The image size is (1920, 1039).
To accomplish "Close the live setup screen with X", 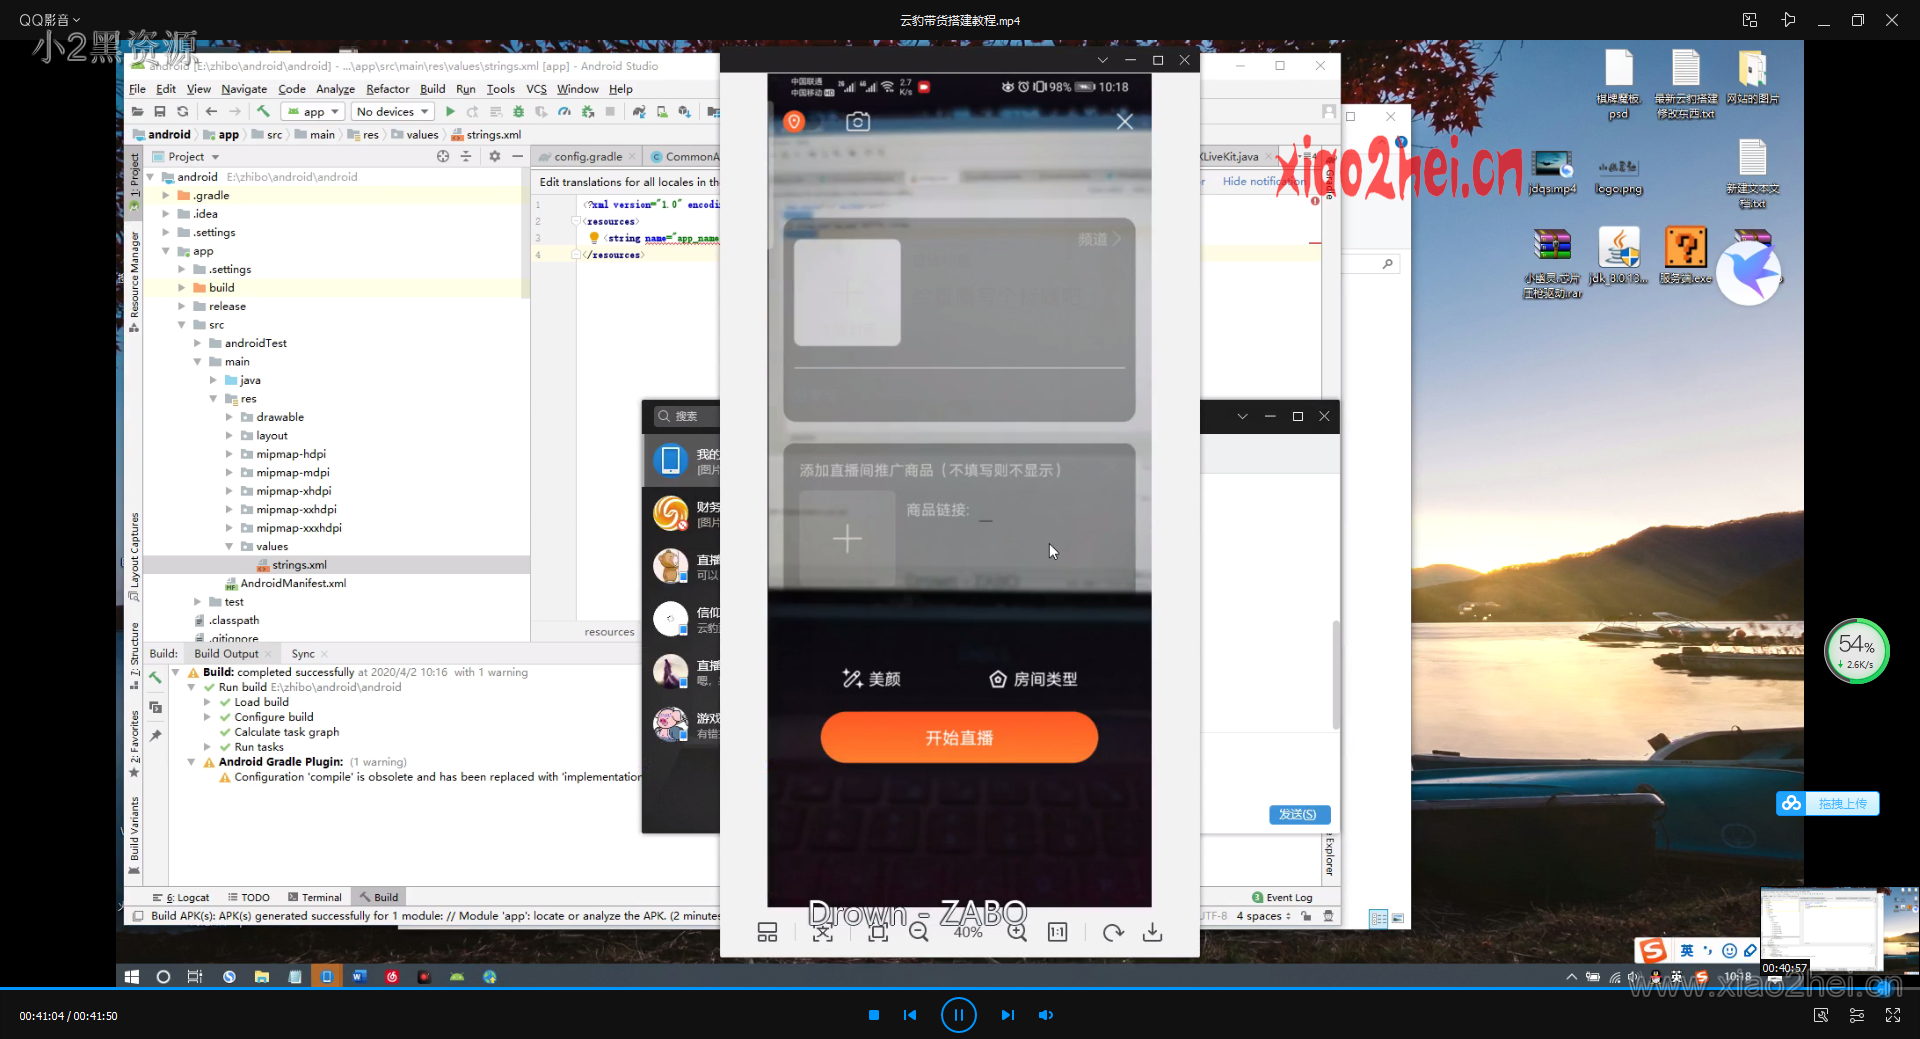I will (x=1125, y=122).
